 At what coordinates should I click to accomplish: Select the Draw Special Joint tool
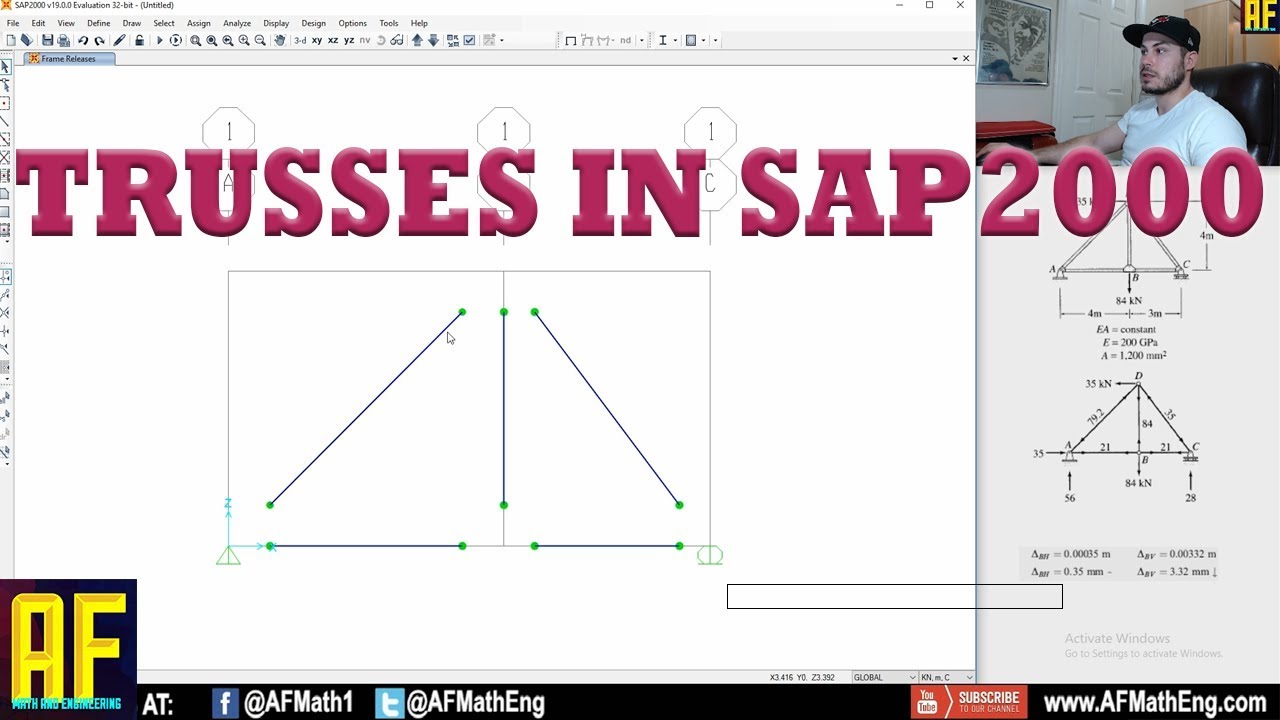tap(6, 103)
